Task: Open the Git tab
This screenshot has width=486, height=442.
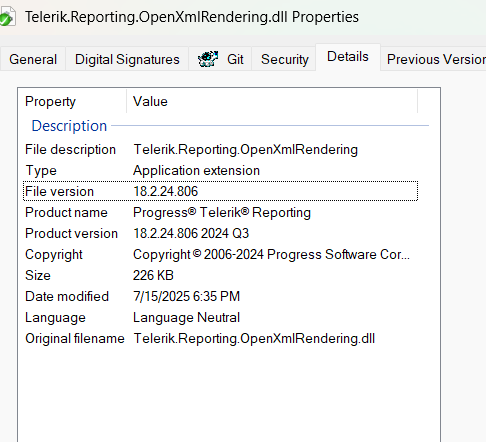Action: point(220,59)
